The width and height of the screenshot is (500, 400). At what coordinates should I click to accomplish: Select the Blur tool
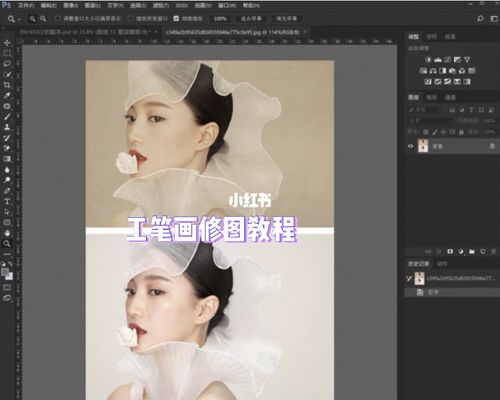pos(7,169)
